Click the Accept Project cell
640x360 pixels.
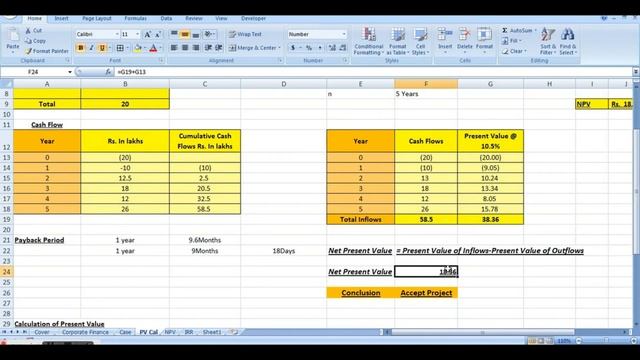point(426,293)
